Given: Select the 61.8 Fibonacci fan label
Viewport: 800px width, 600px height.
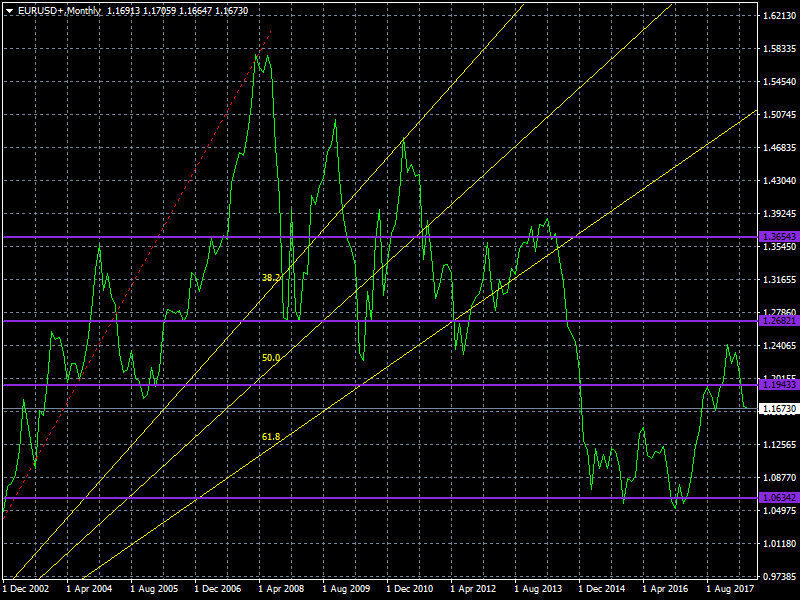Looking at the screenshot, I should [271, 437].
